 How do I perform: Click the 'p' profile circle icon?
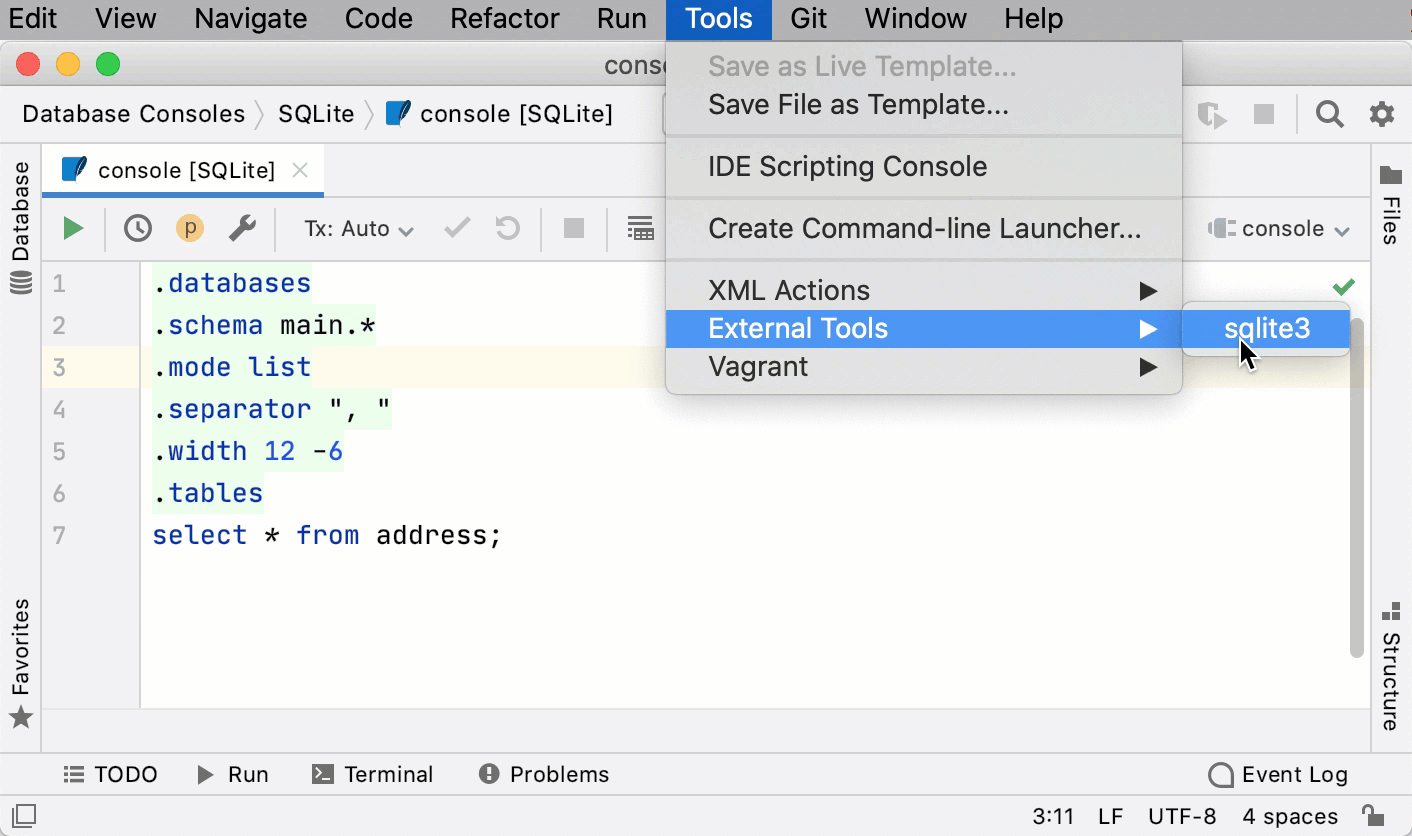(x=189, y=228)
